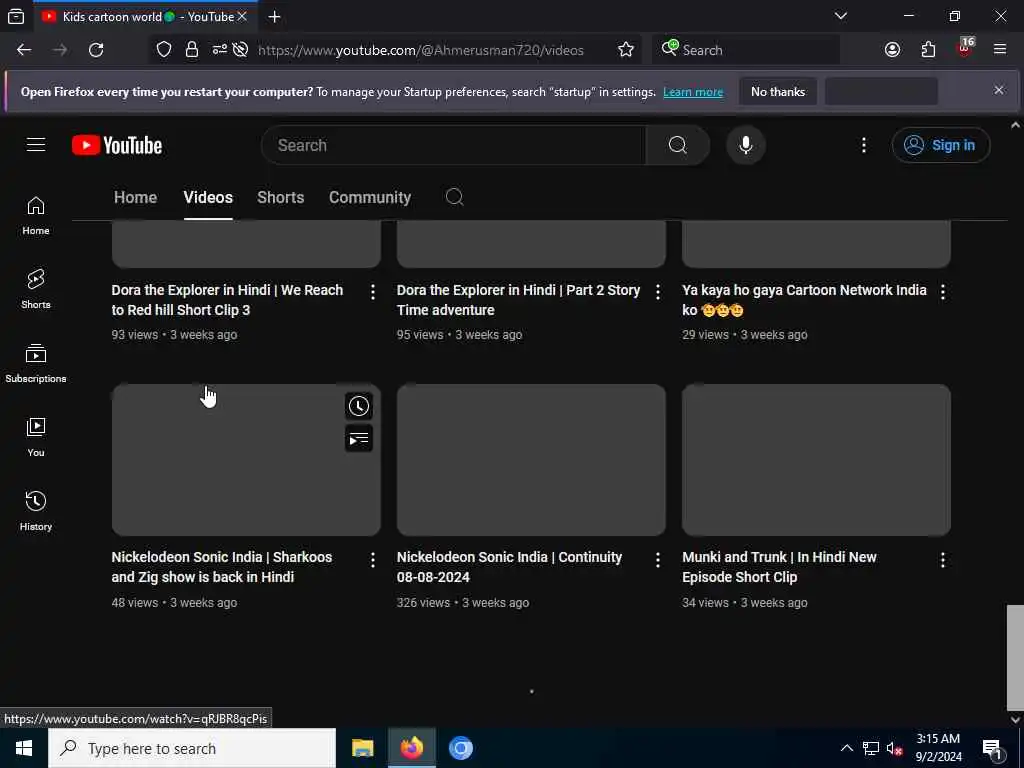Open the Windows Start menu
1024x768 pixels.
coord(24,748)
